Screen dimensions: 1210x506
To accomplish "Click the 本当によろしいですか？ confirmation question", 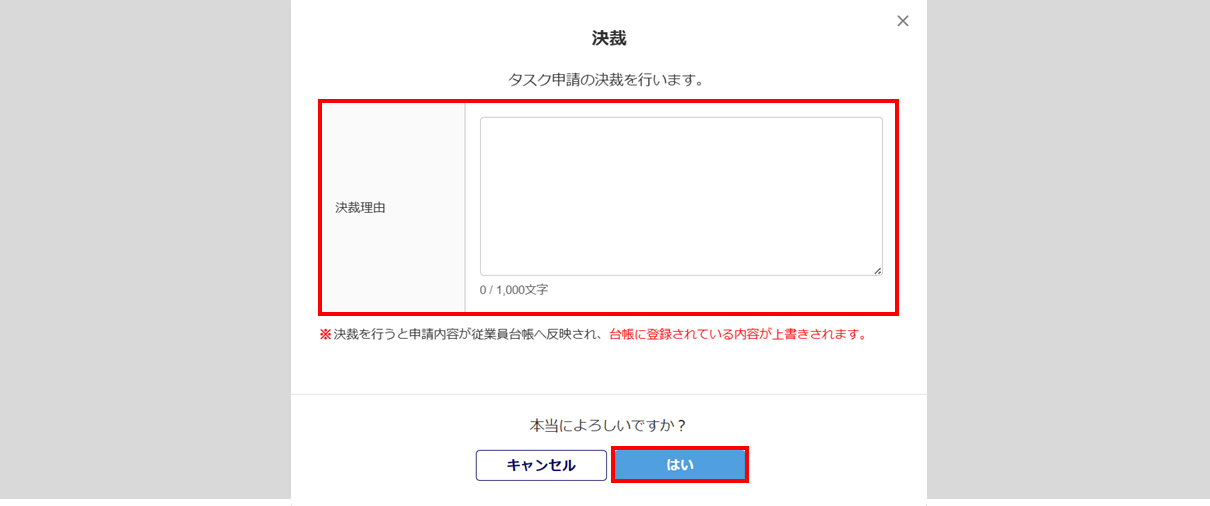I will pos(608,425).
